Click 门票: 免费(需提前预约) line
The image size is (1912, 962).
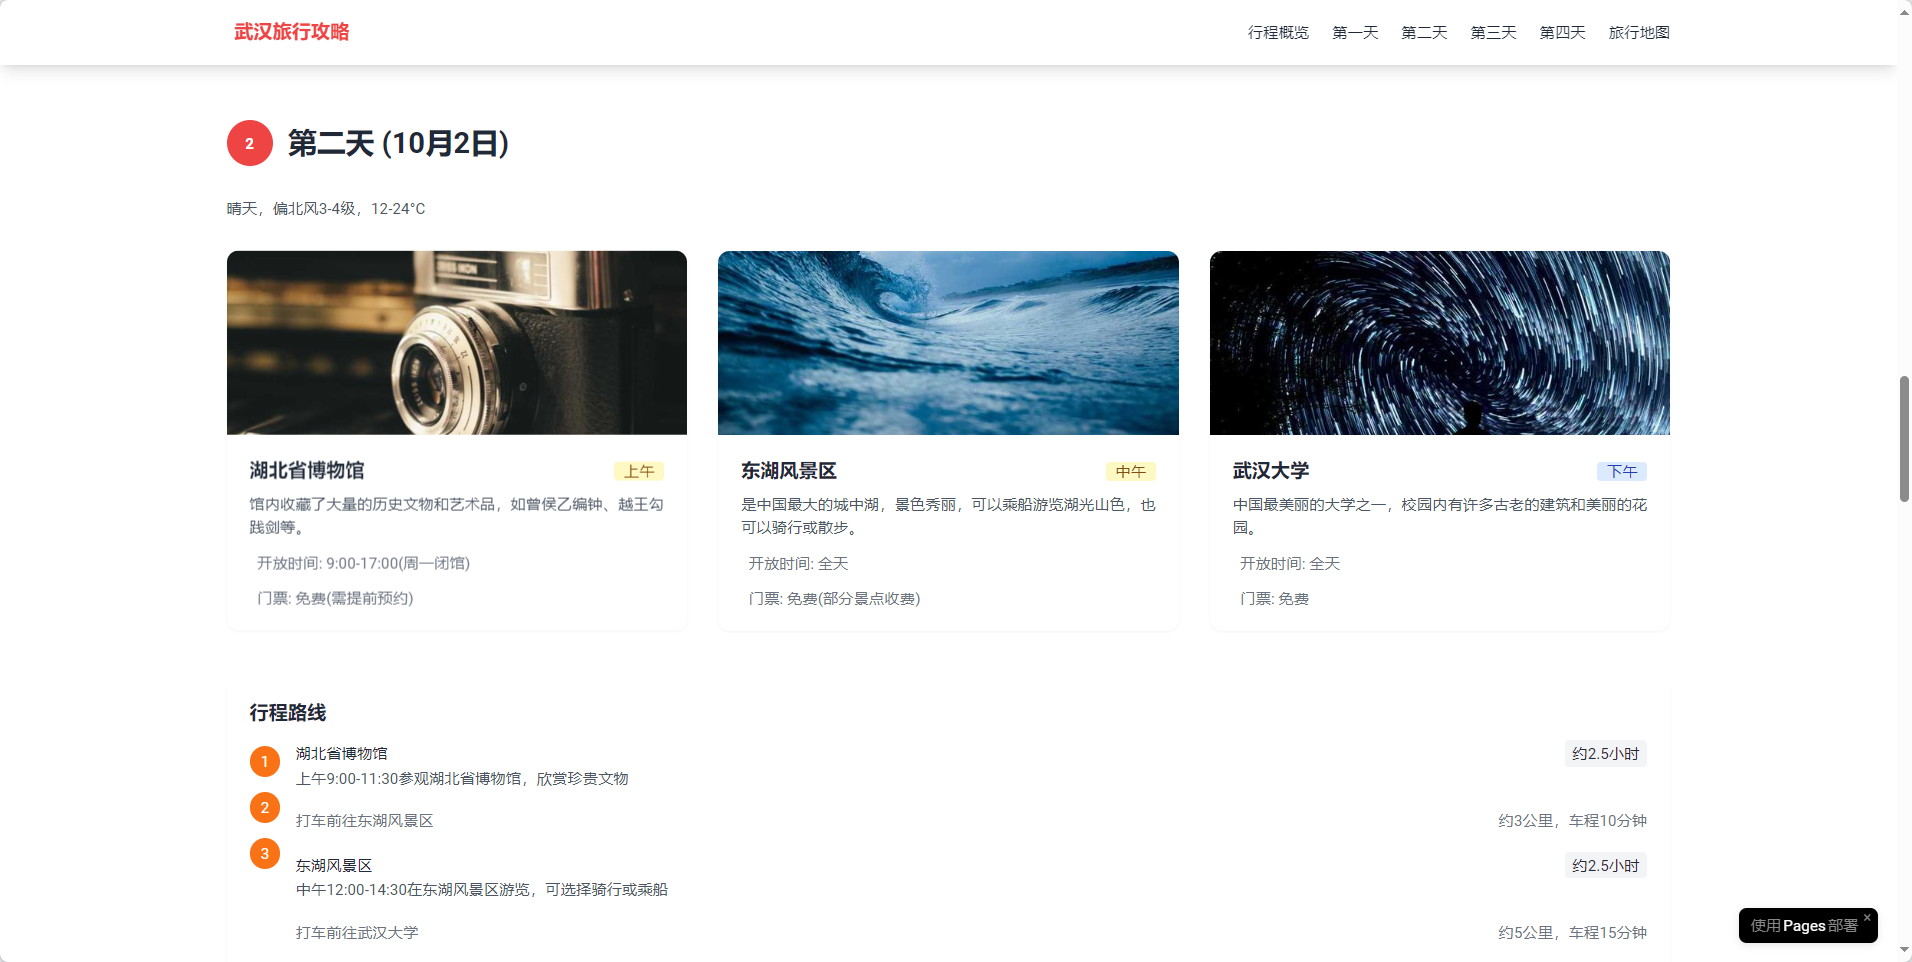click(x=335, y=598)
